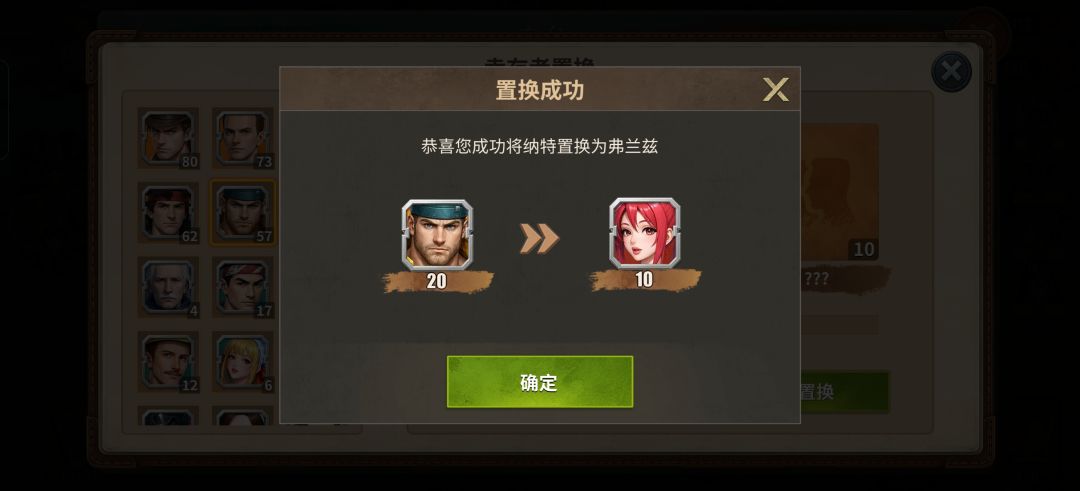Select the mustached hero with count 12

[x=168, y=362]
